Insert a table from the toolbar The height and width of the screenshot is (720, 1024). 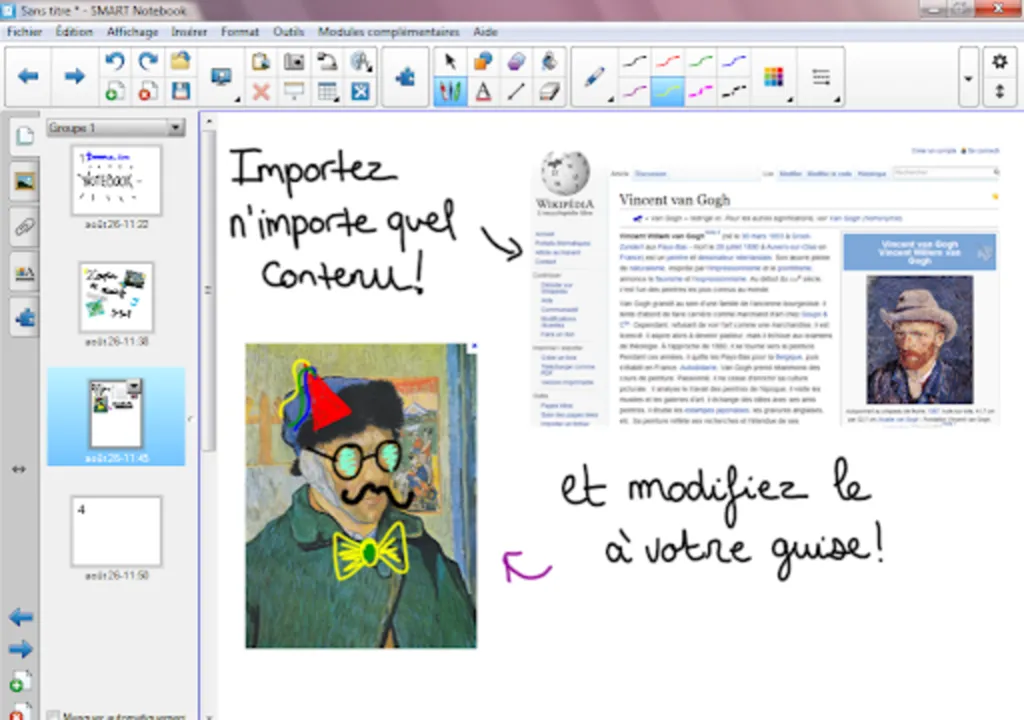pyautogui.click(x=328, y=92)
